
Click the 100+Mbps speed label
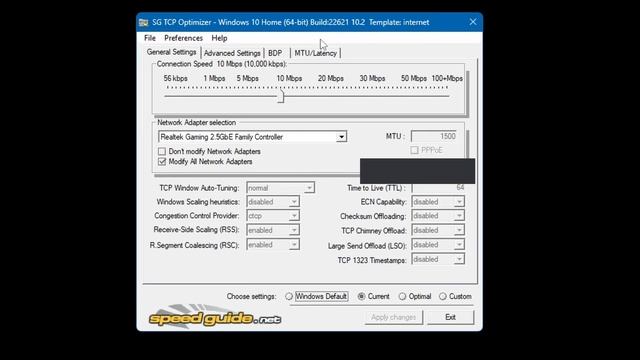coord(447,78)
